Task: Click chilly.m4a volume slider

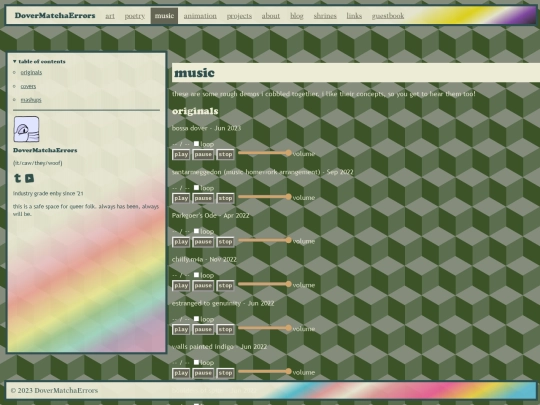Action: point(265,284)
